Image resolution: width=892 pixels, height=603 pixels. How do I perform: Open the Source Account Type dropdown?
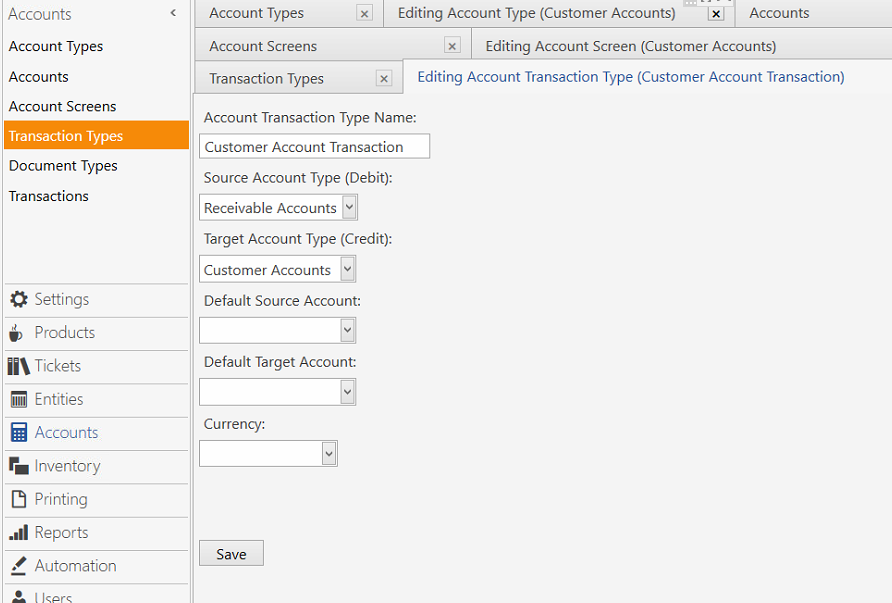pyautogui.click(x=347, y=207)
